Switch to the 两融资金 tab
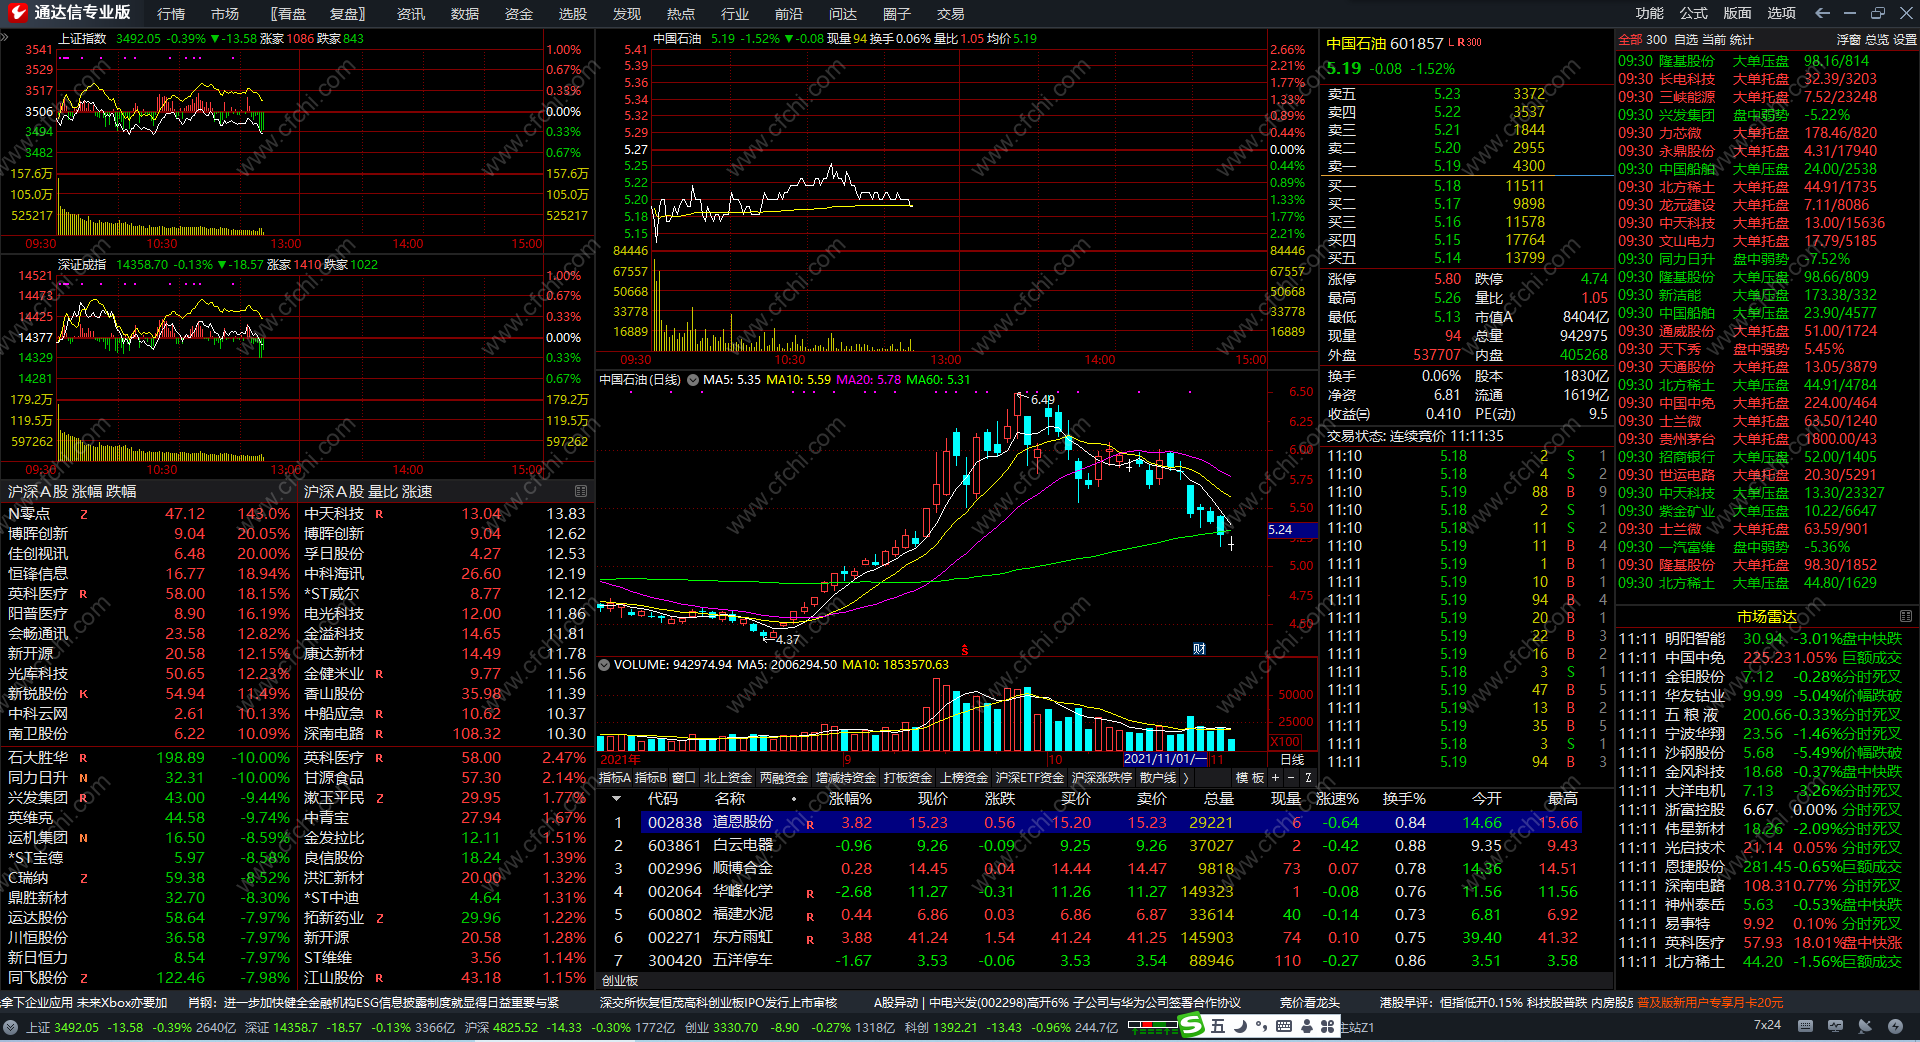 [x=784, y=777]
